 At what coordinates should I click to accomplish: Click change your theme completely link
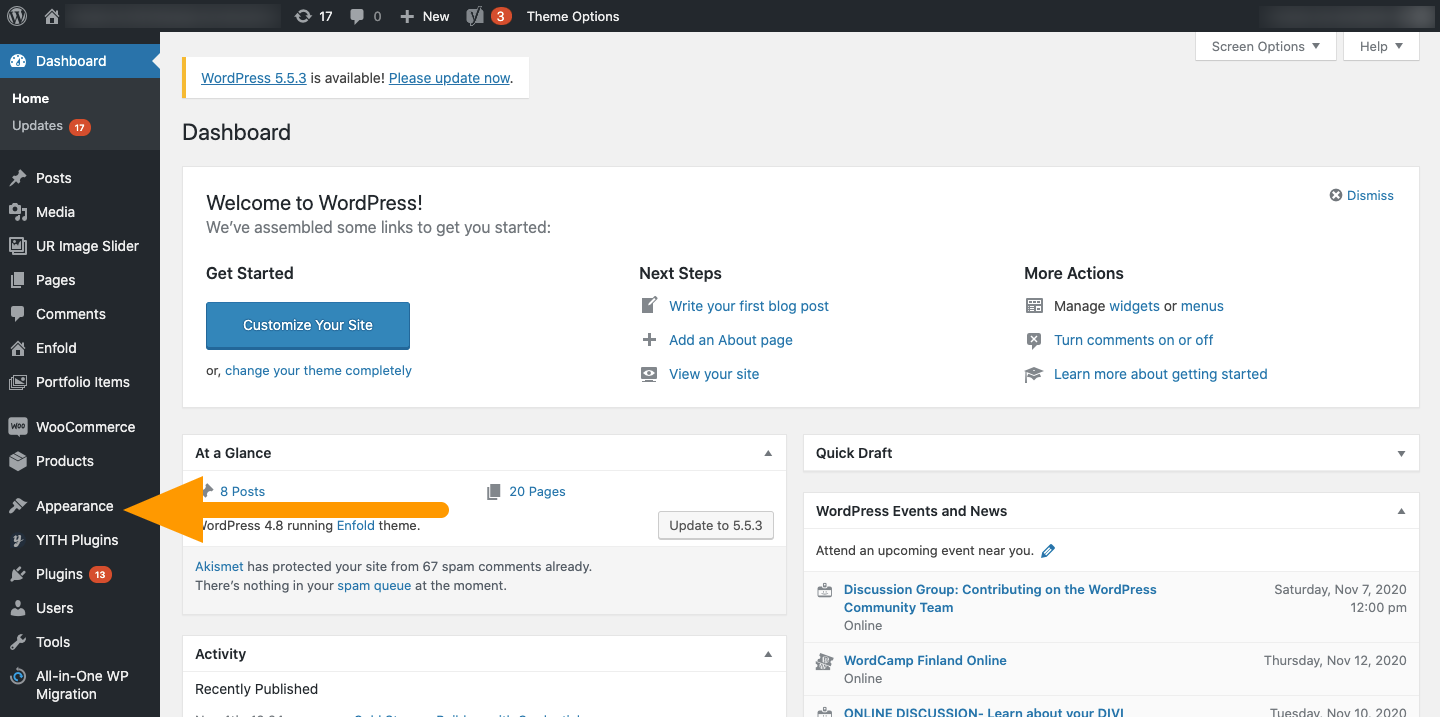(318, 370)
